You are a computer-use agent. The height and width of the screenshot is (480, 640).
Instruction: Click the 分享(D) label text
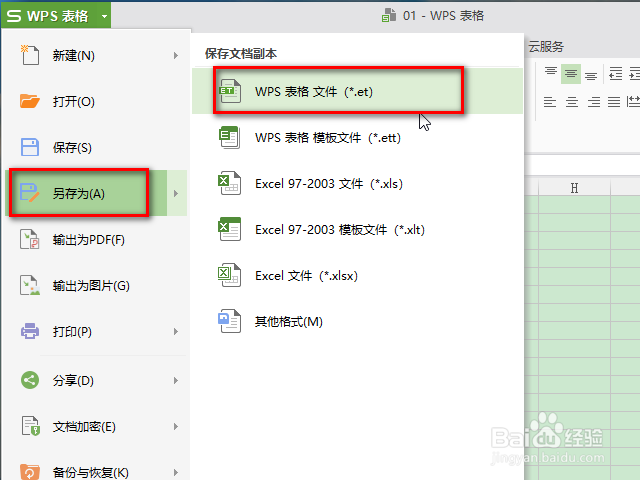(x=73, y=380)
